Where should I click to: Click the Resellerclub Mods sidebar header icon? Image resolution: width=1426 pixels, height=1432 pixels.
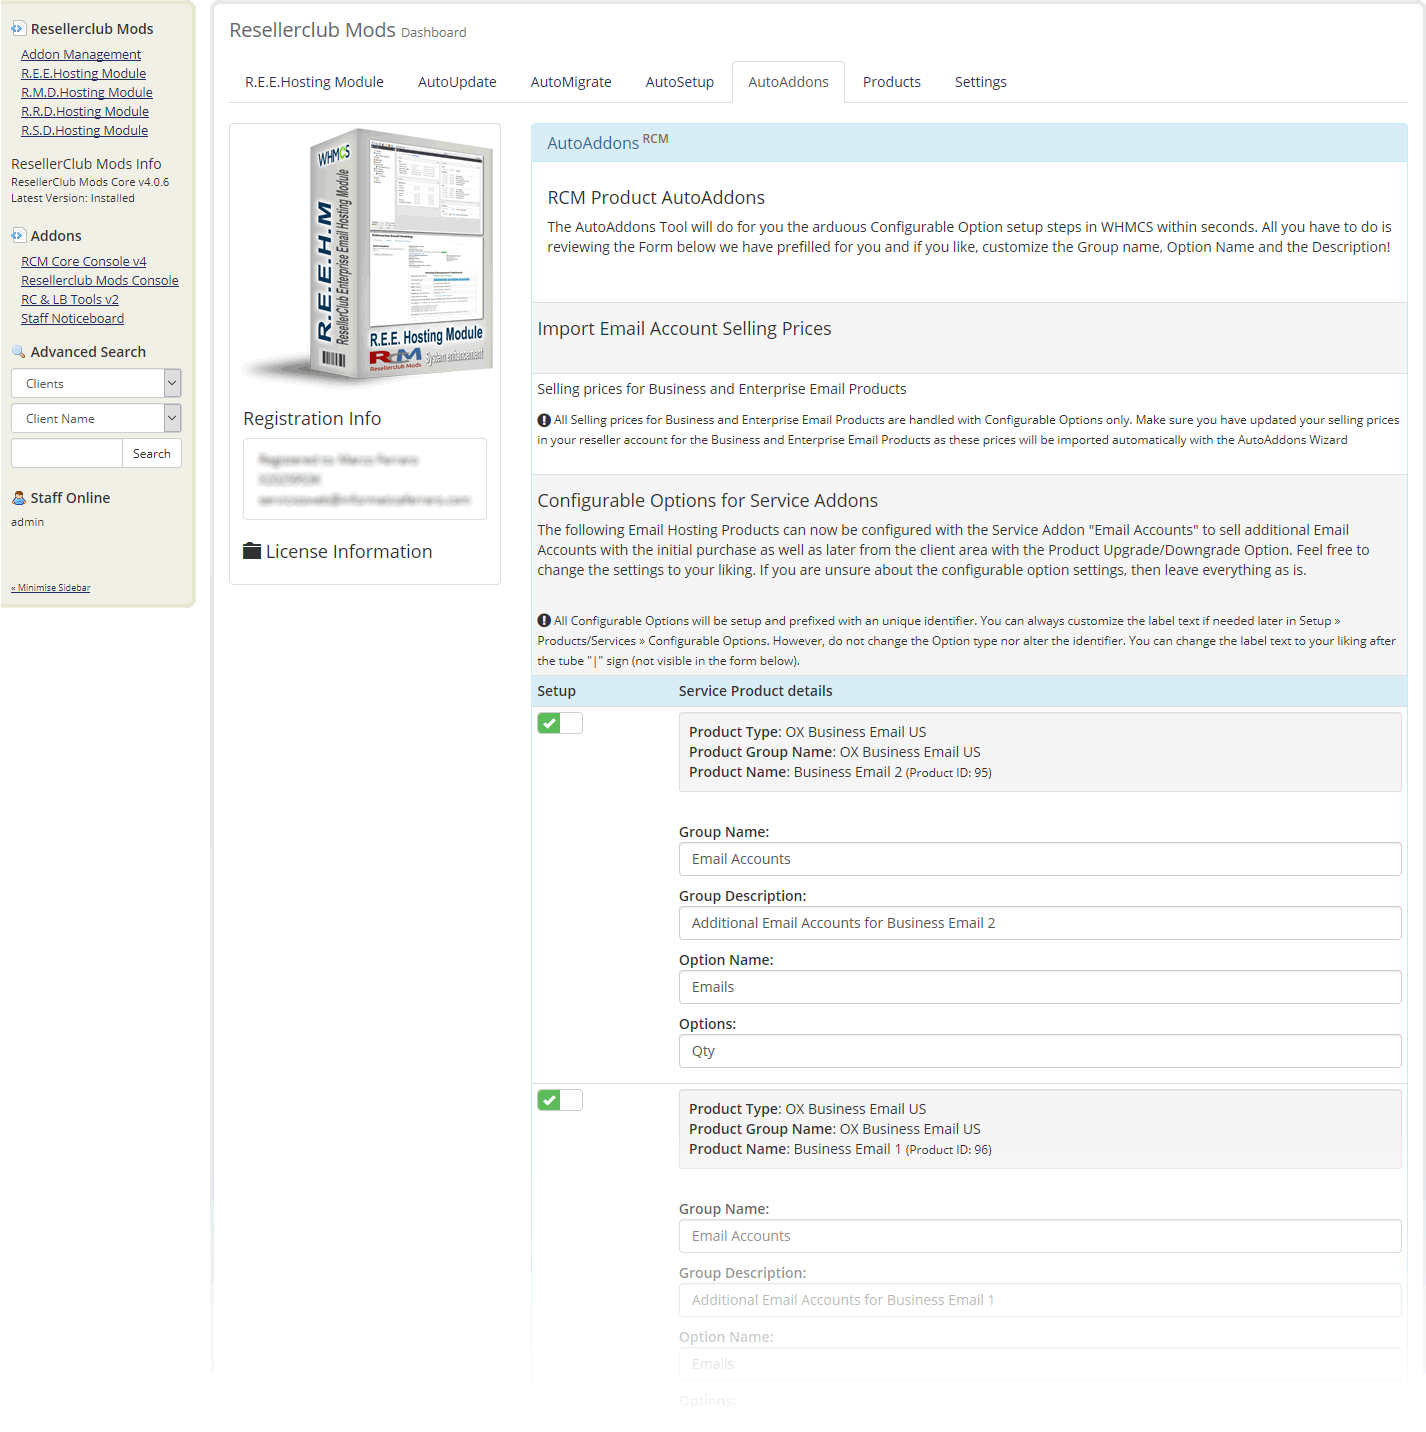tap(18, 29)
